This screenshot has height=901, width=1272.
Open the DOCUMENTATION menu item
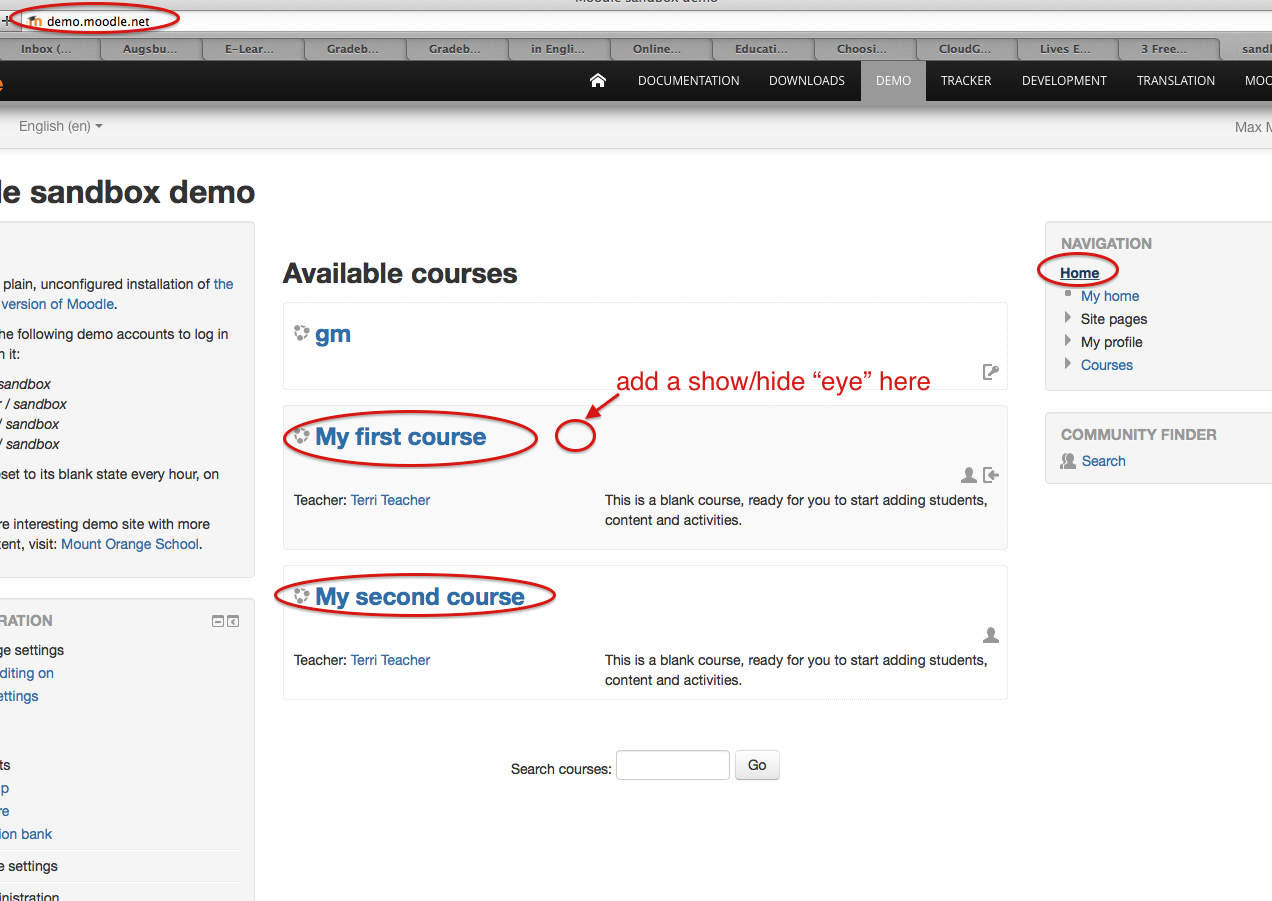click(x=689, y=81)
